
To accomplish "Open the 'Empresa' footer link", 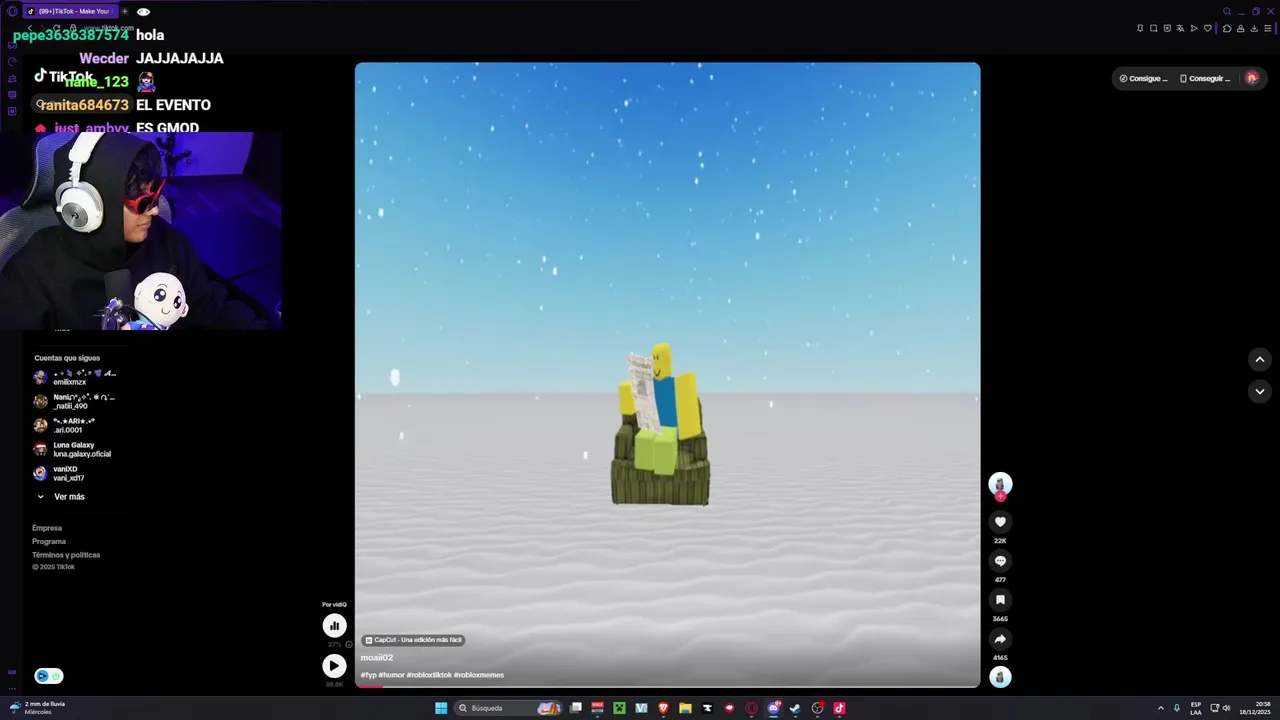I will 47,528.
